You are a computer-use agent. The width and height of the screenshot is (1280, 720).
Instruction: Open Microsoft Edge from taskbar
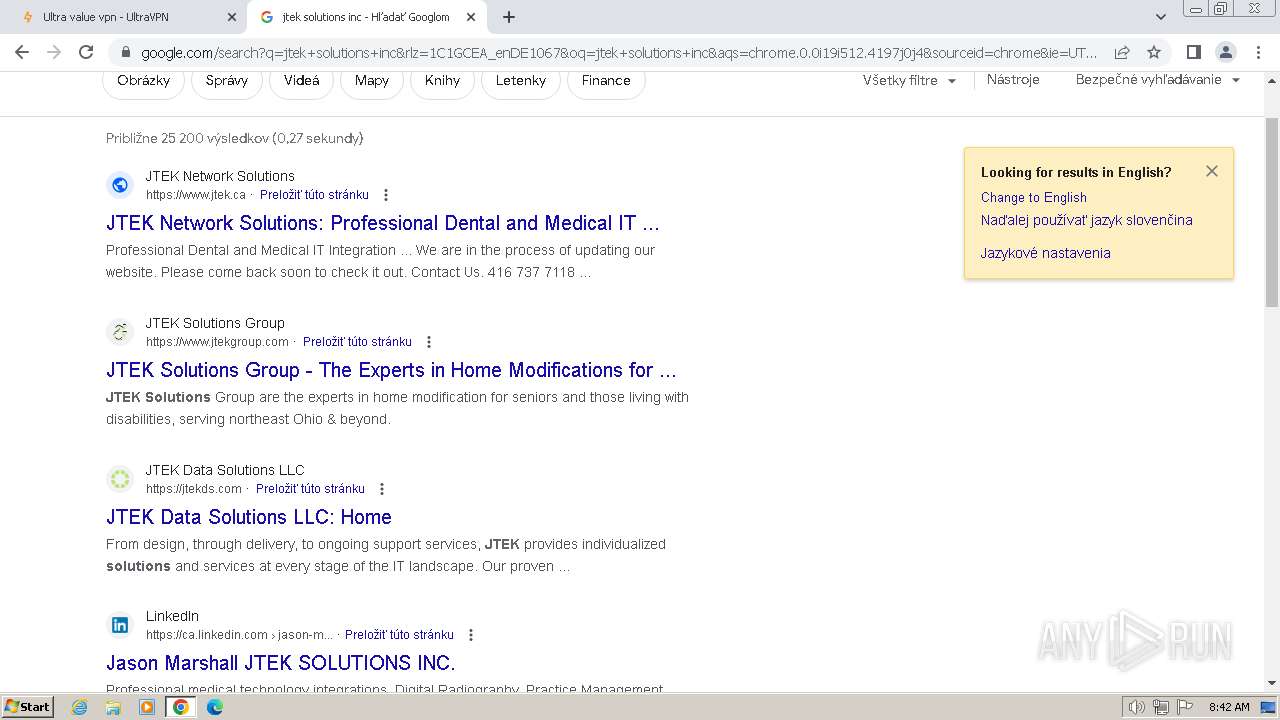215,707
